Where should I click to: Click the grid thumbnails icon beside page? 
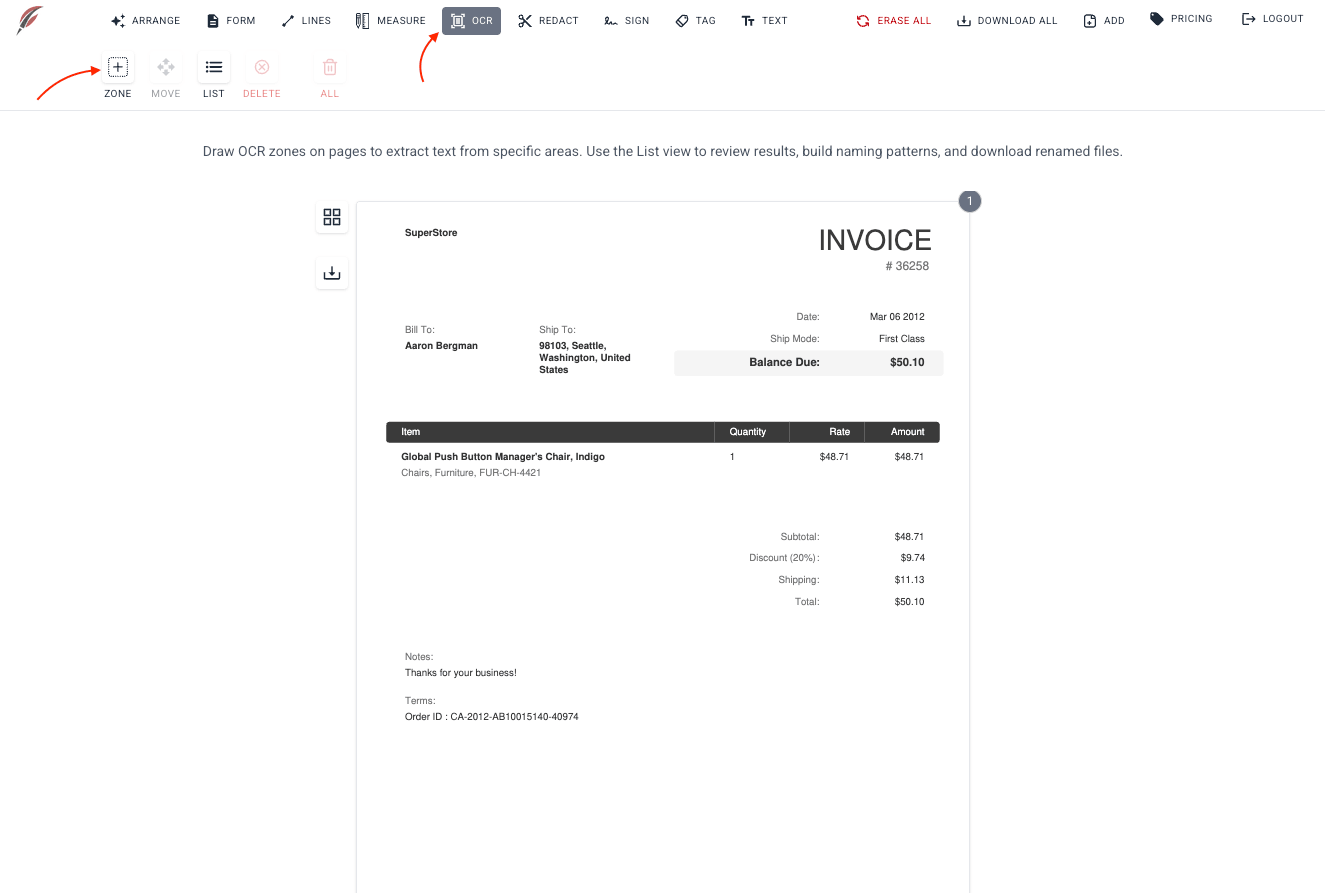[x=332, y=217]
